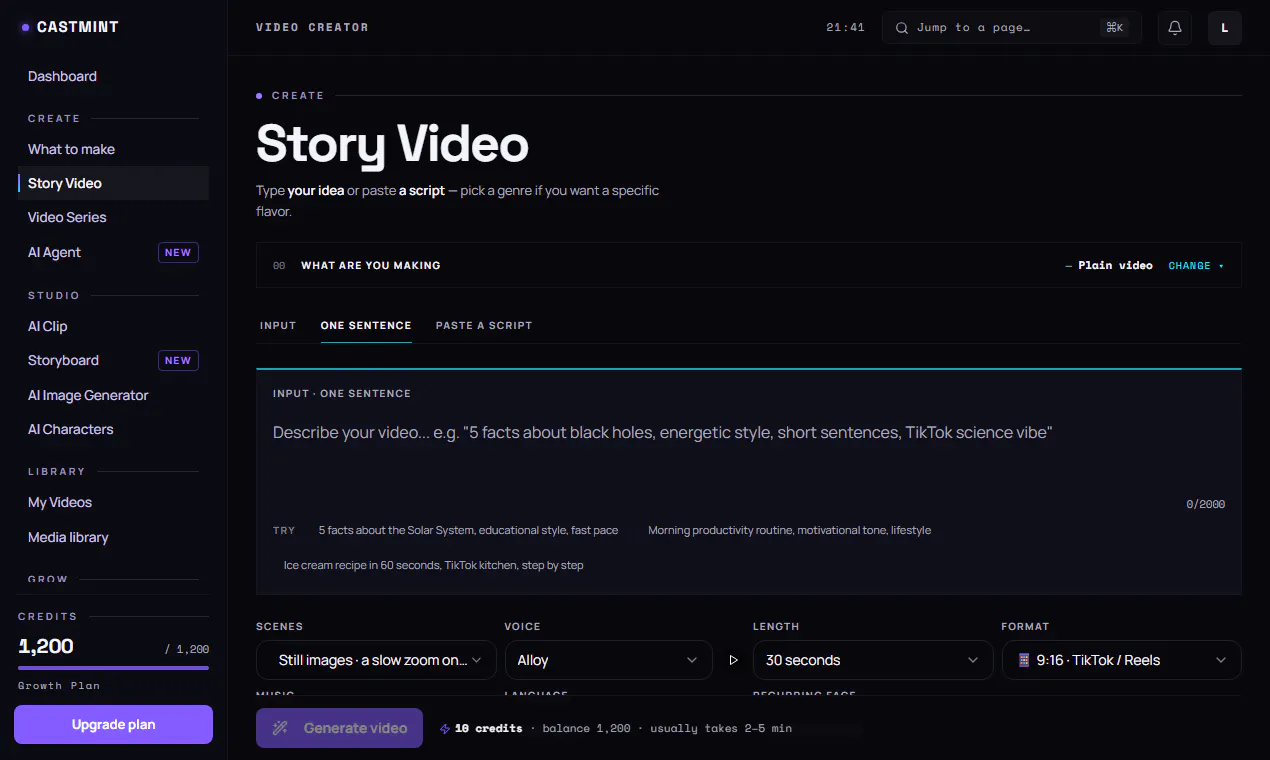Click the Plain video label
1270x760 pixels.
point(1115,266)
